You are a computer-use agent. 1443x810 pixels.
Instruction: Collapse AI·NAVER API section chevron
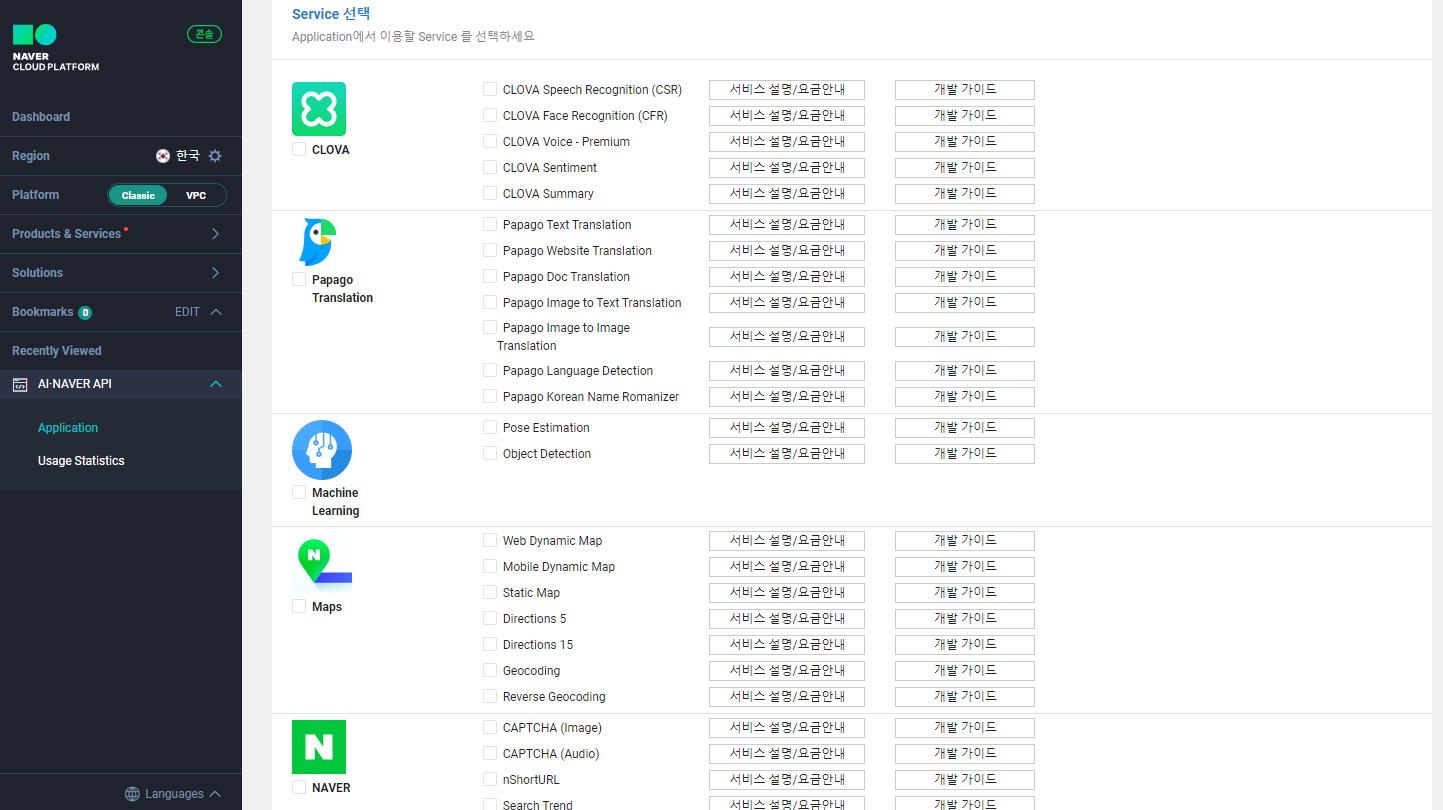tap(216, 384)
